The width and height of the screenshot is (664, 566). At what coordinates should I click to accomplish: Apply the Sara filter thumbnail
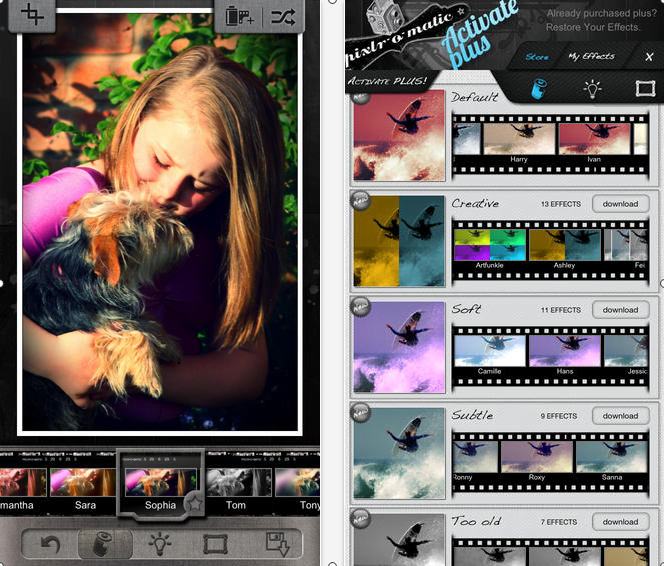[x=83, y=482]
